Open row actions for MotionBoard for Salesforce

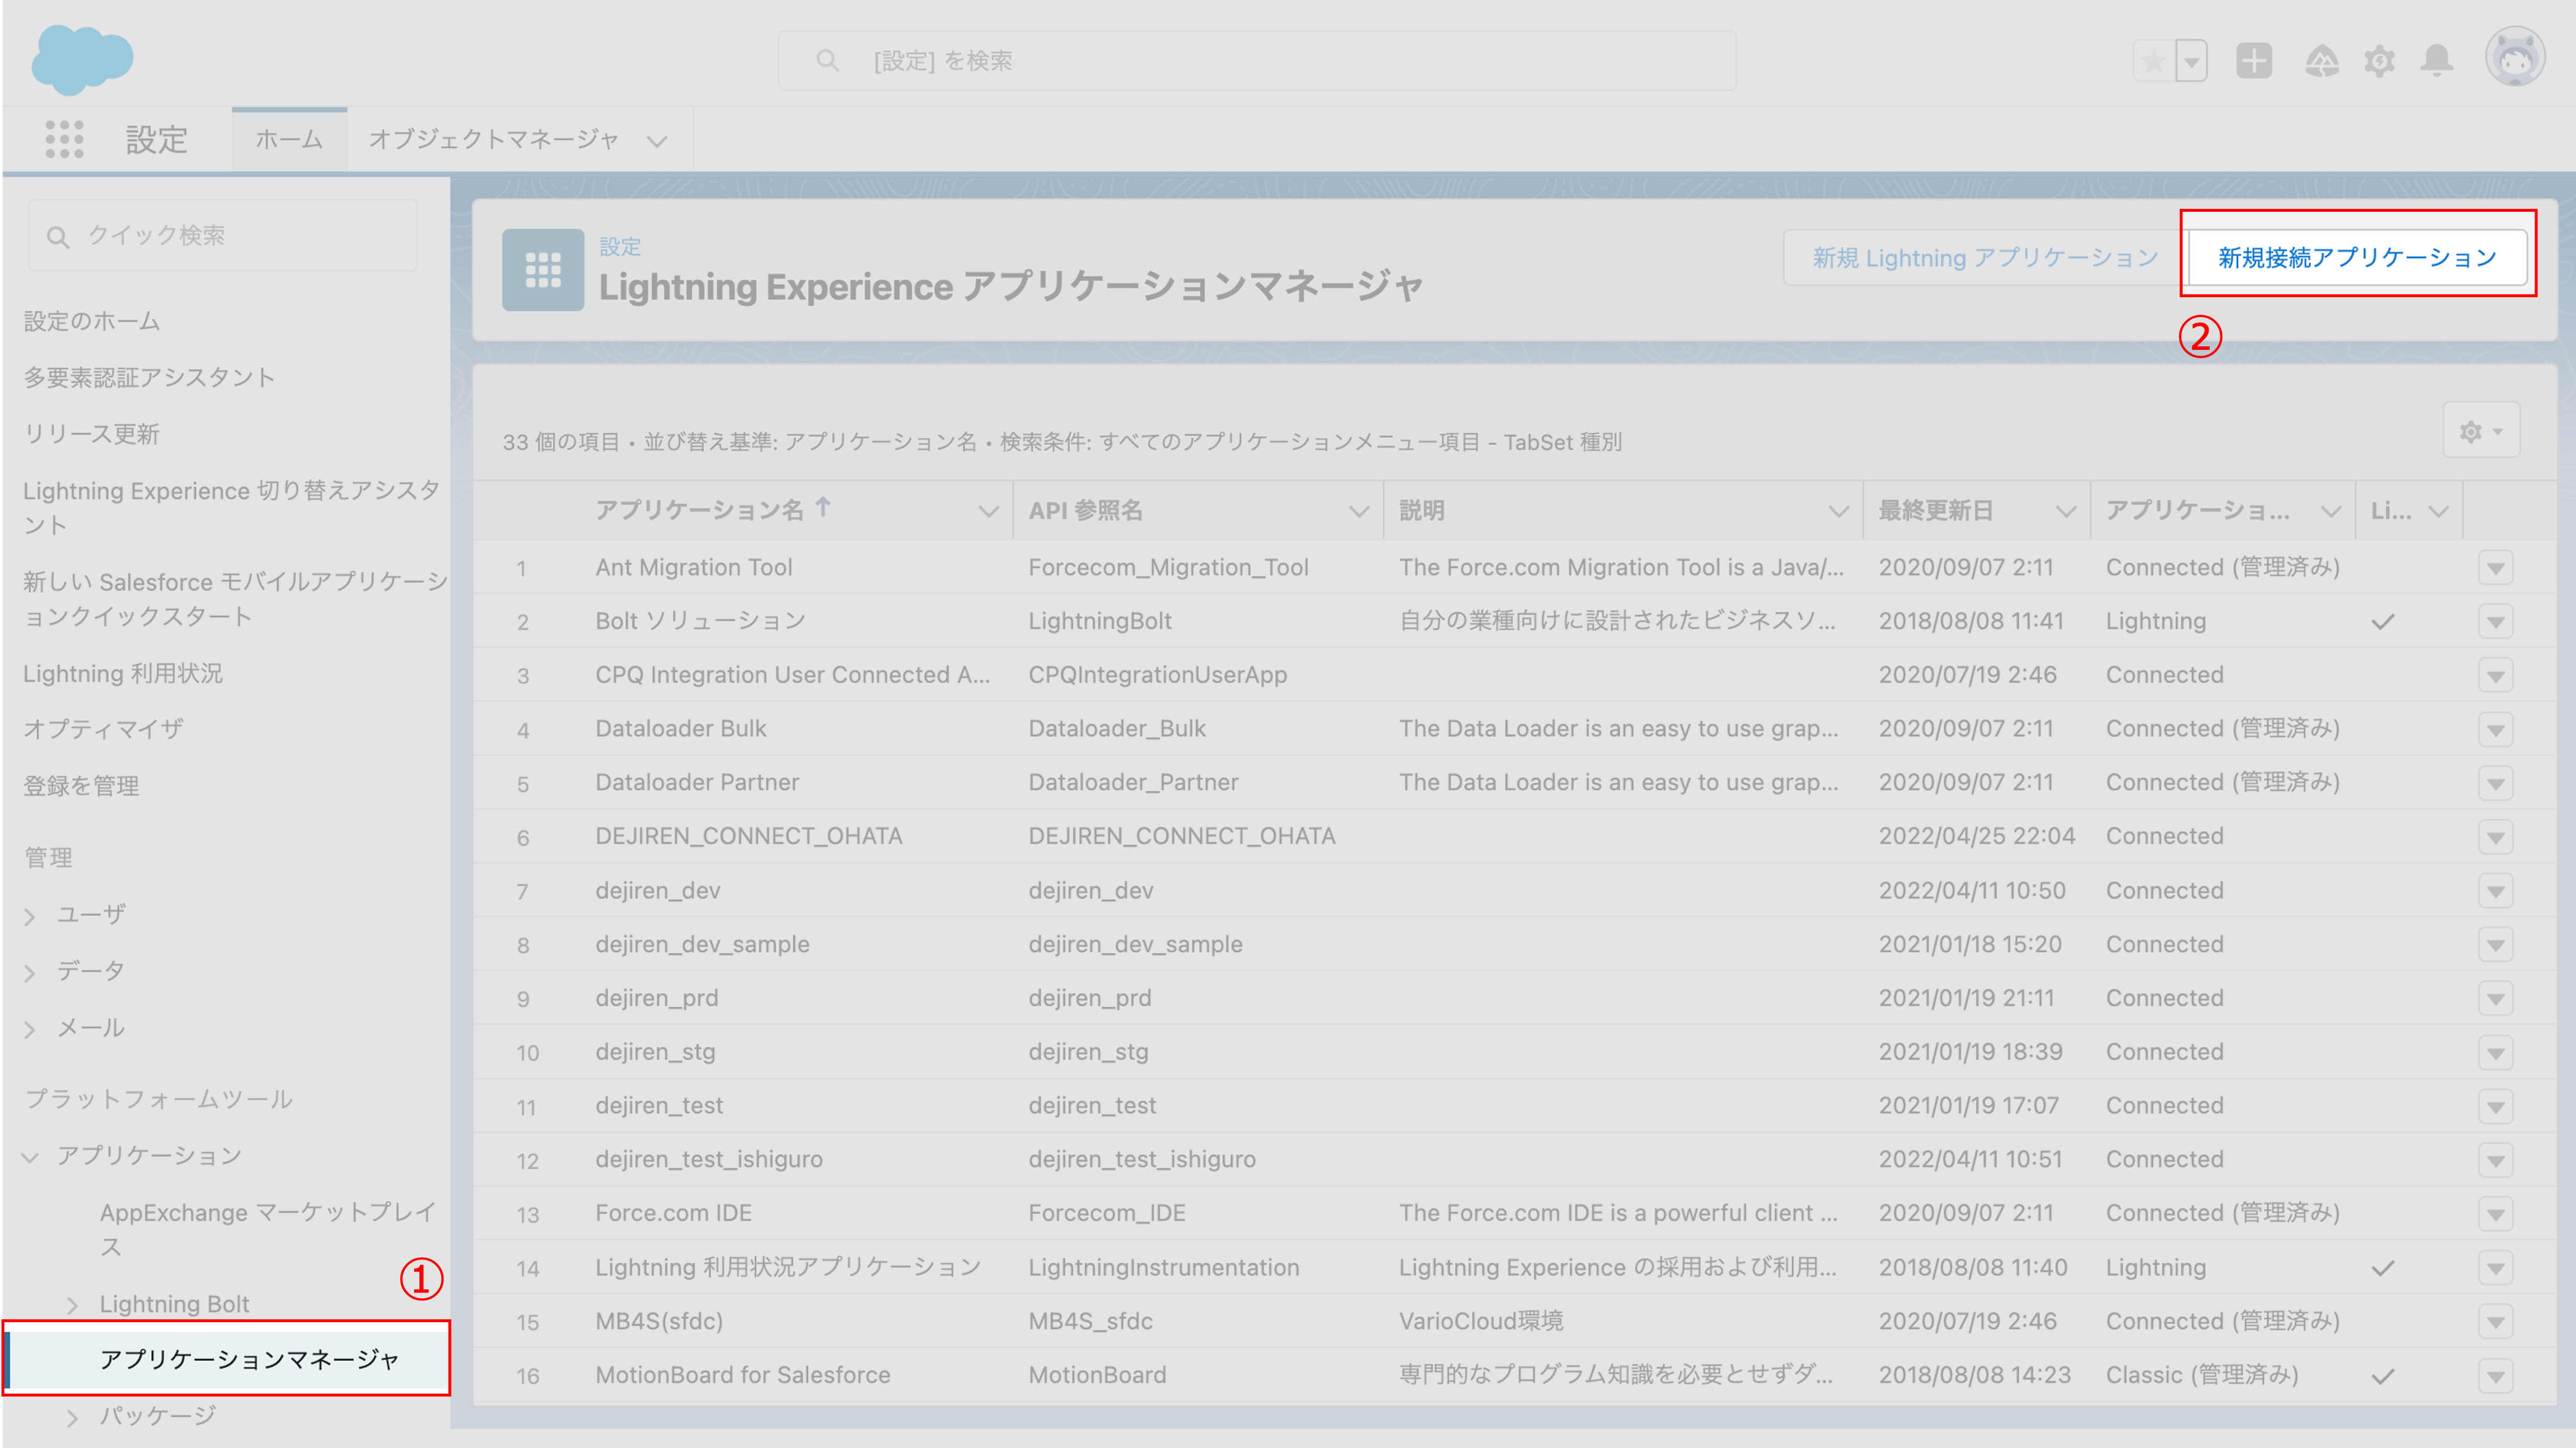coord(2496,1376)
